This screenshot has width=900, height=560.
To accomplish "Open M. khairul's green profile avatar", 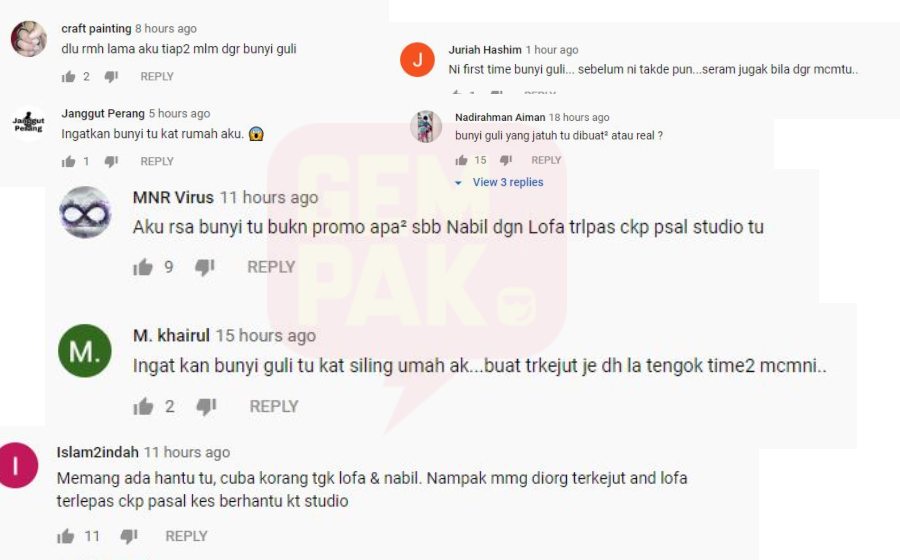I will click(85, 351).
